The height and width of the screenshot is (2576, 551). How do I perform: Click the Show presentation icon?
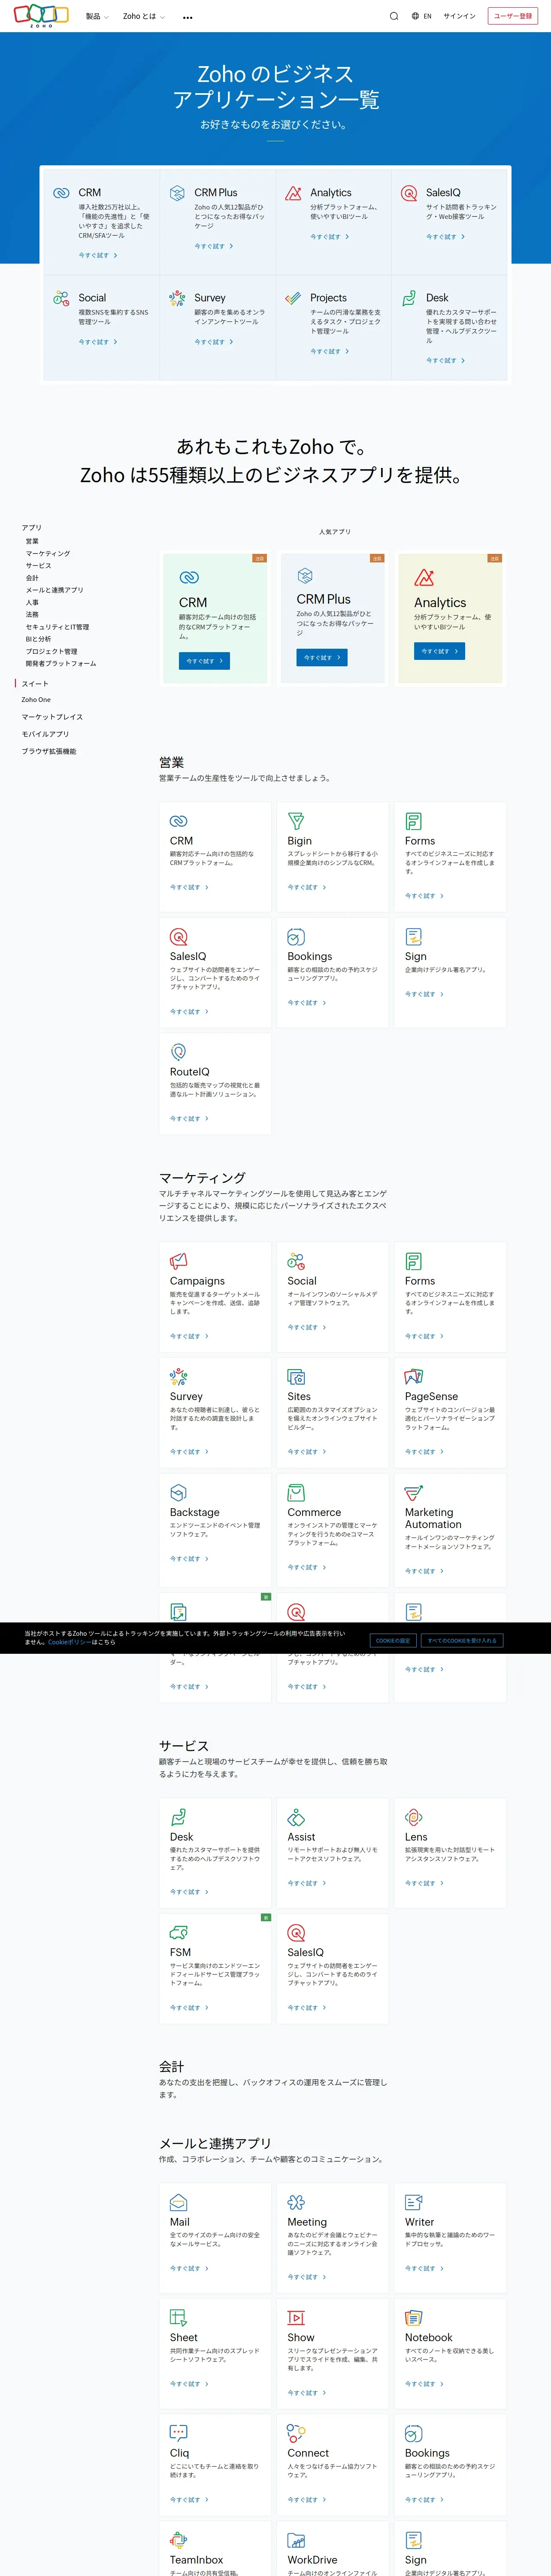[x=296, y=2318]
